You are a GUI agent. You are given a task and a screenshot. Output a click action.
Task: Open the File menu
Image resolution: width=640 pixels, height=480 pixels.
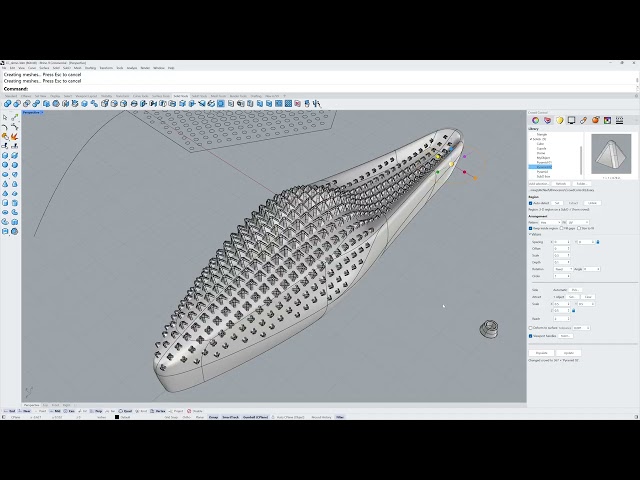coord(4,68)
